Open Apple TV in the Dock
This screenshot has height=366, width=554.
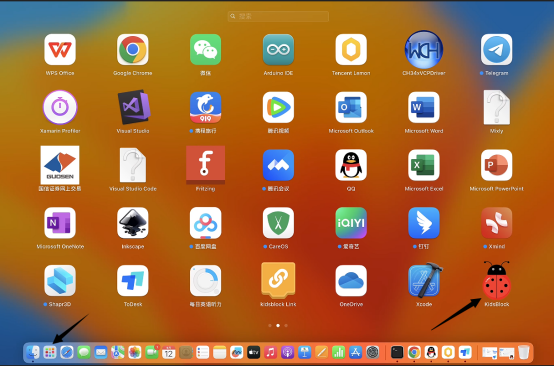tap(254, 352)
